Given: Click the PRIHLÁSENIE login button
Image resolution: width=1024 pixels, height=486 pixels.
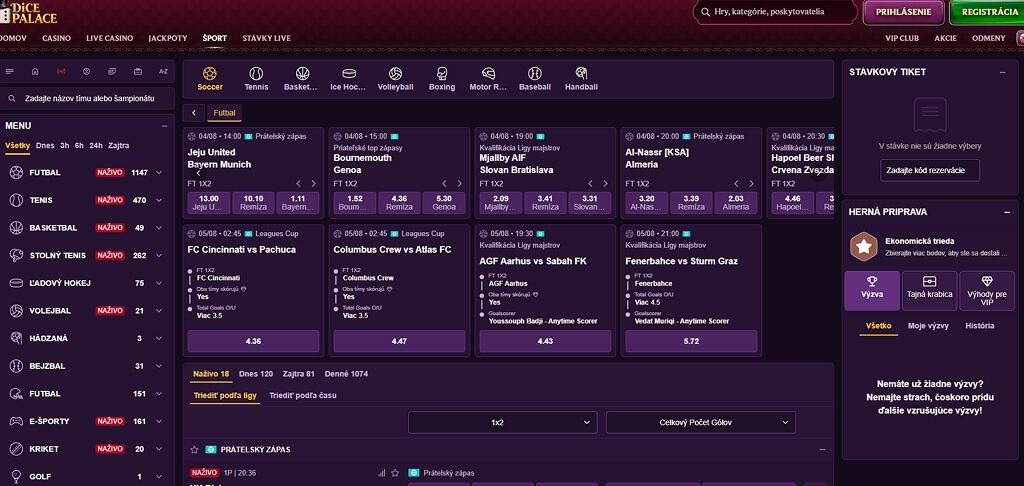Looking at the screenshot, I should pyautogui.click(x=903, y=12).
